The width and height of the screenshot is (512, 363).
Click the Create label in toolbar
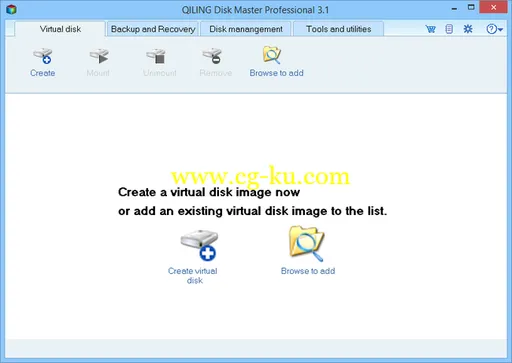coord(43,73)
